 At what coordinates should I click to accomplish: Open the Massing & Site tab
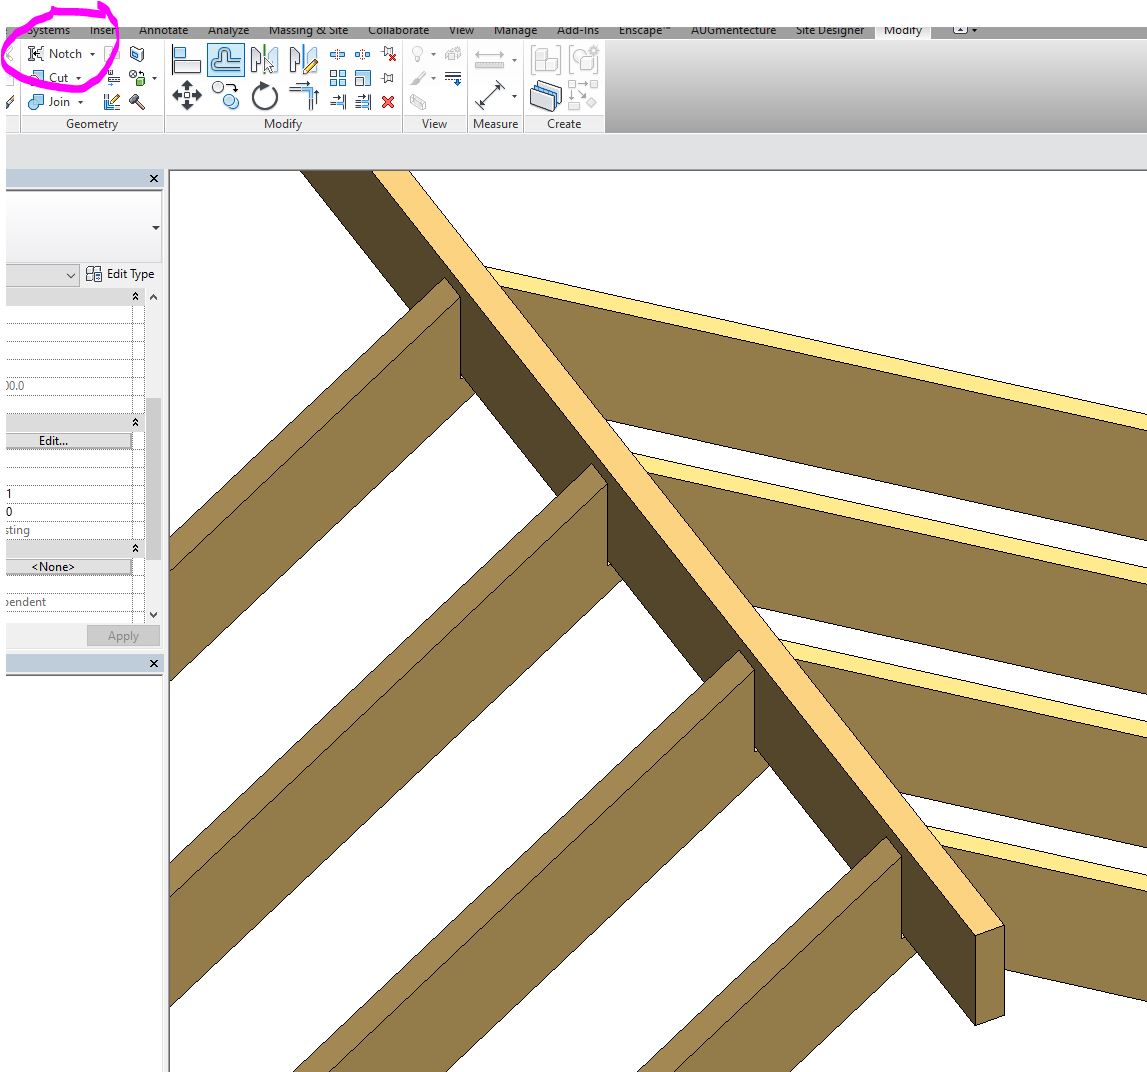click(x=308, y=30)
